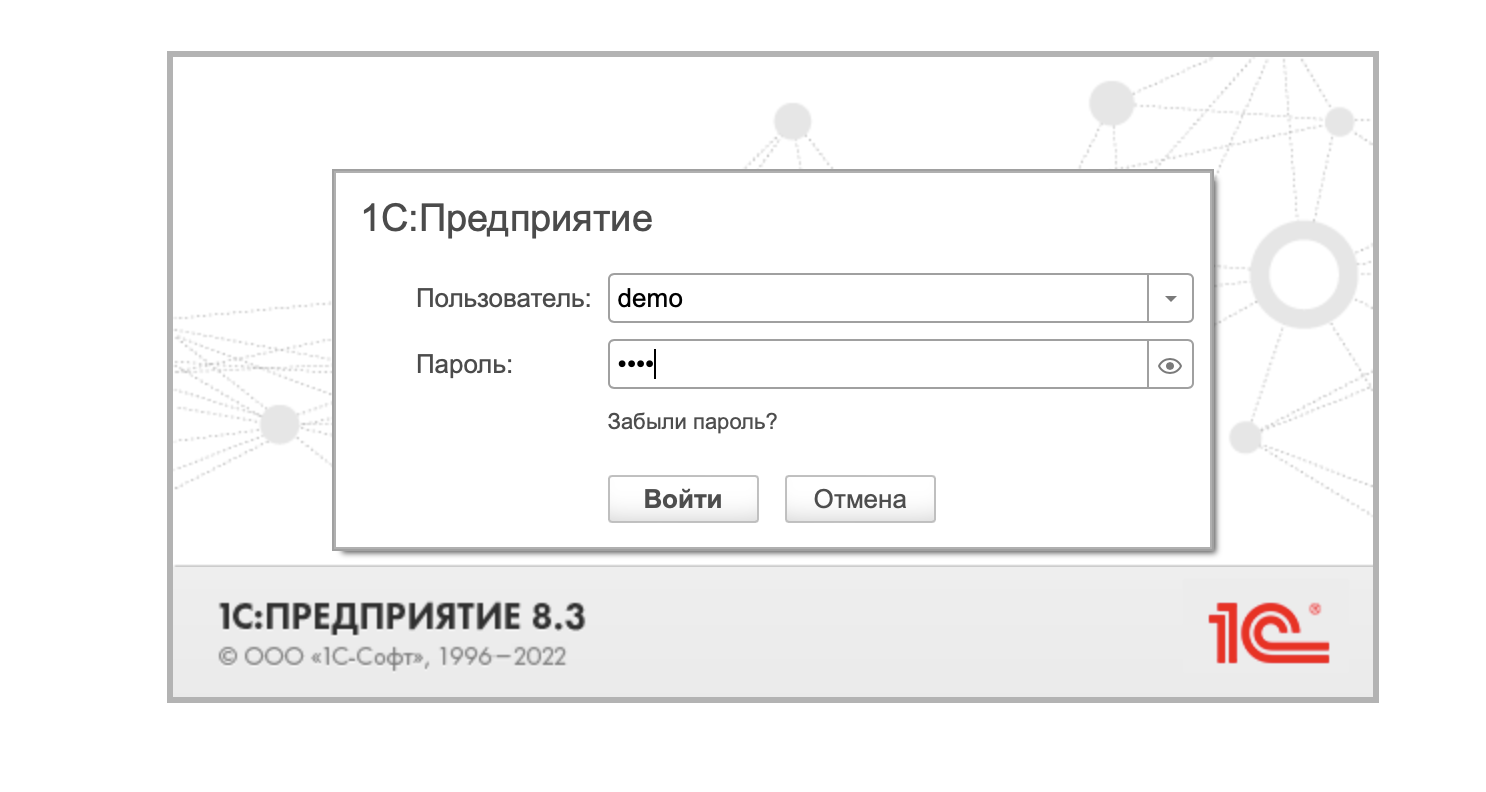This screenshot has width=1486, height=792.
Task: Open the Пользователь dropdown list
Action: click(1170, 299)
